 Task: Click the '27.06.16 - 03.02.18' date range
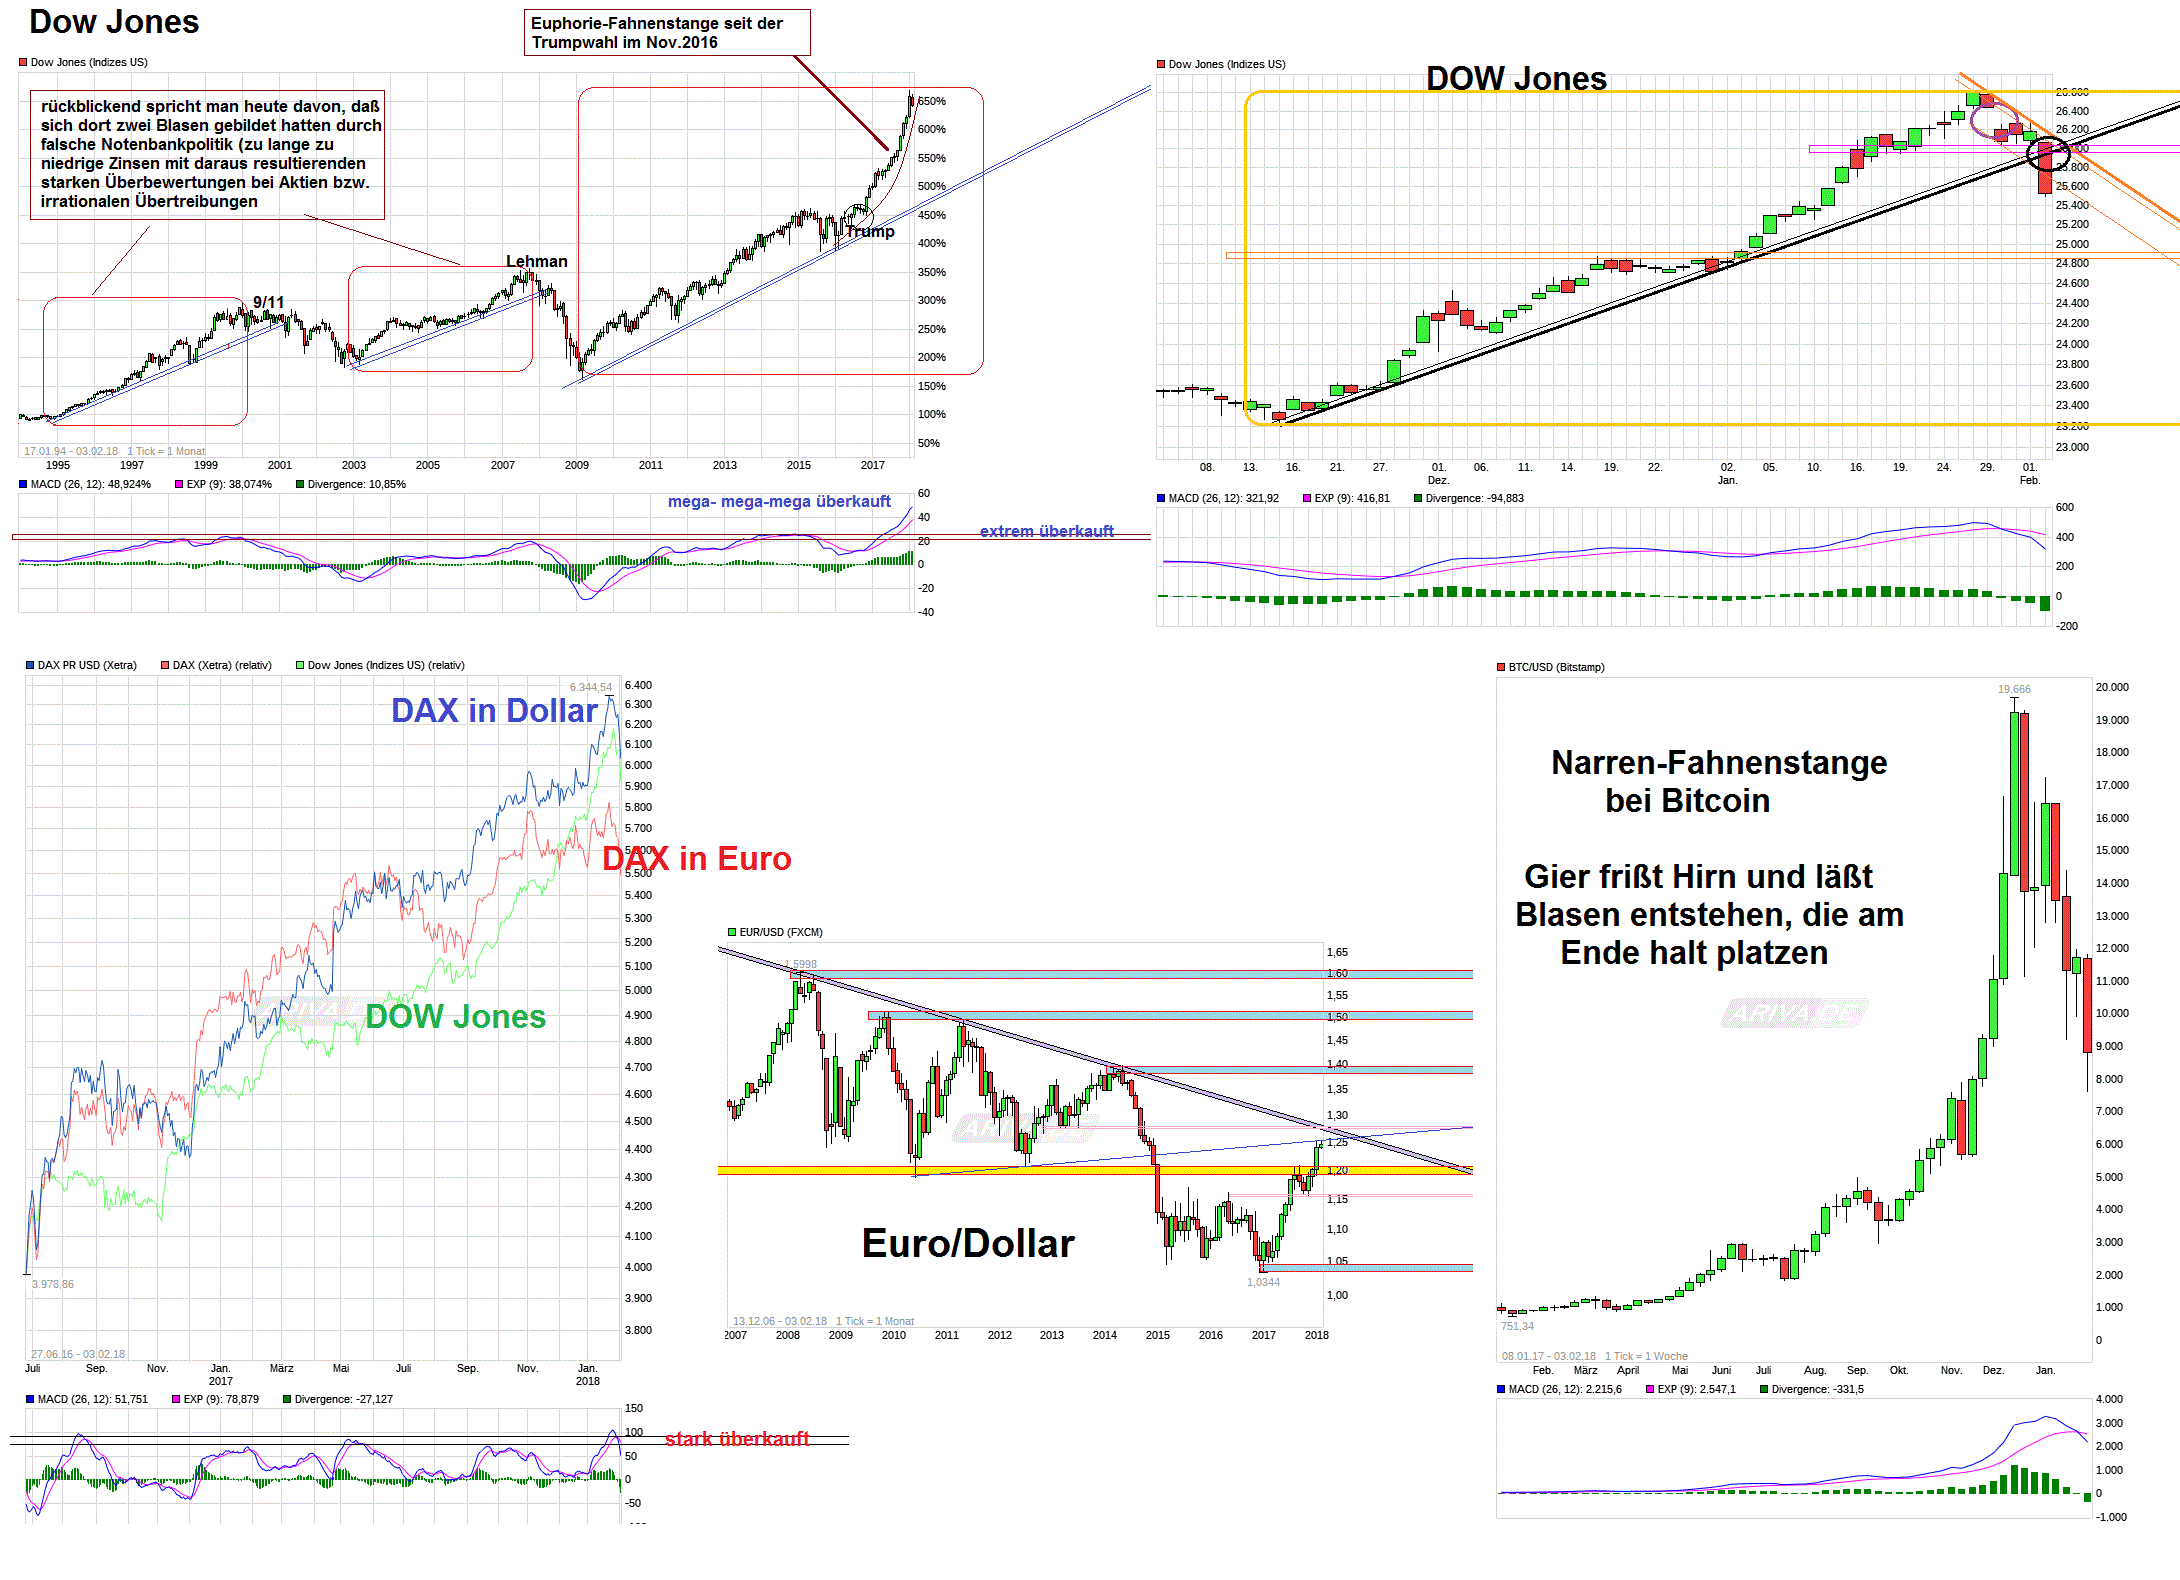[x=78, y=1354]
